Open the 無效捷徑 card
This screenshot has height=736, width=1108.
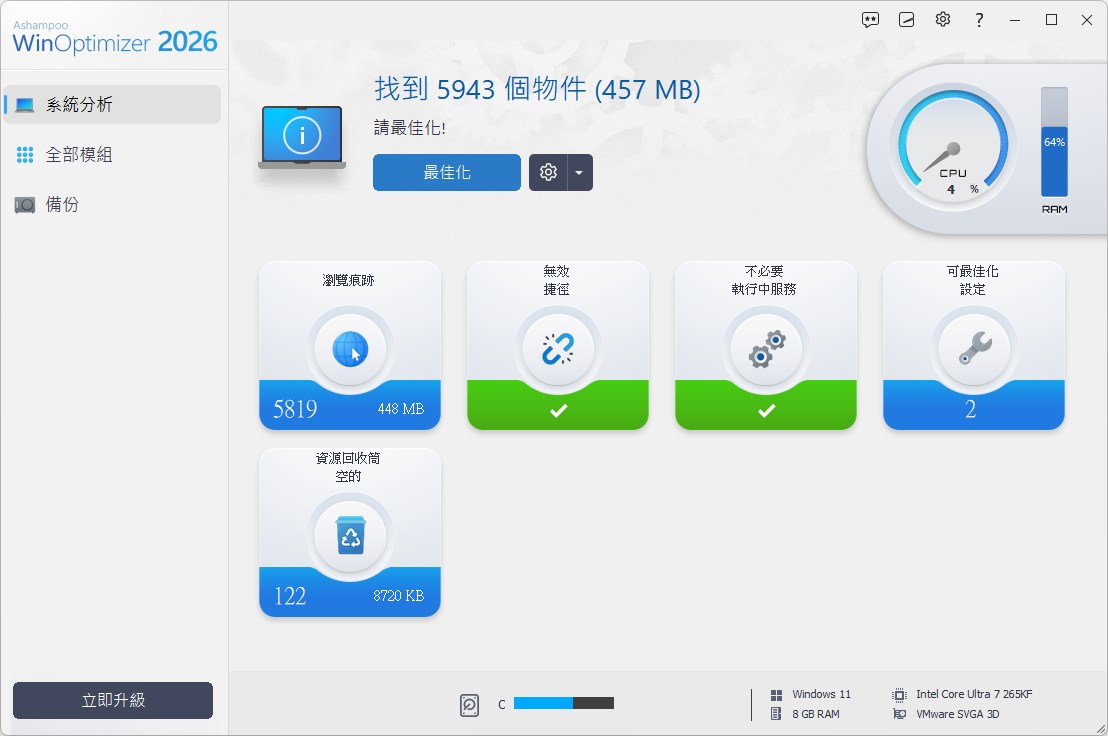pyautogui.click(x=558, y=345)
